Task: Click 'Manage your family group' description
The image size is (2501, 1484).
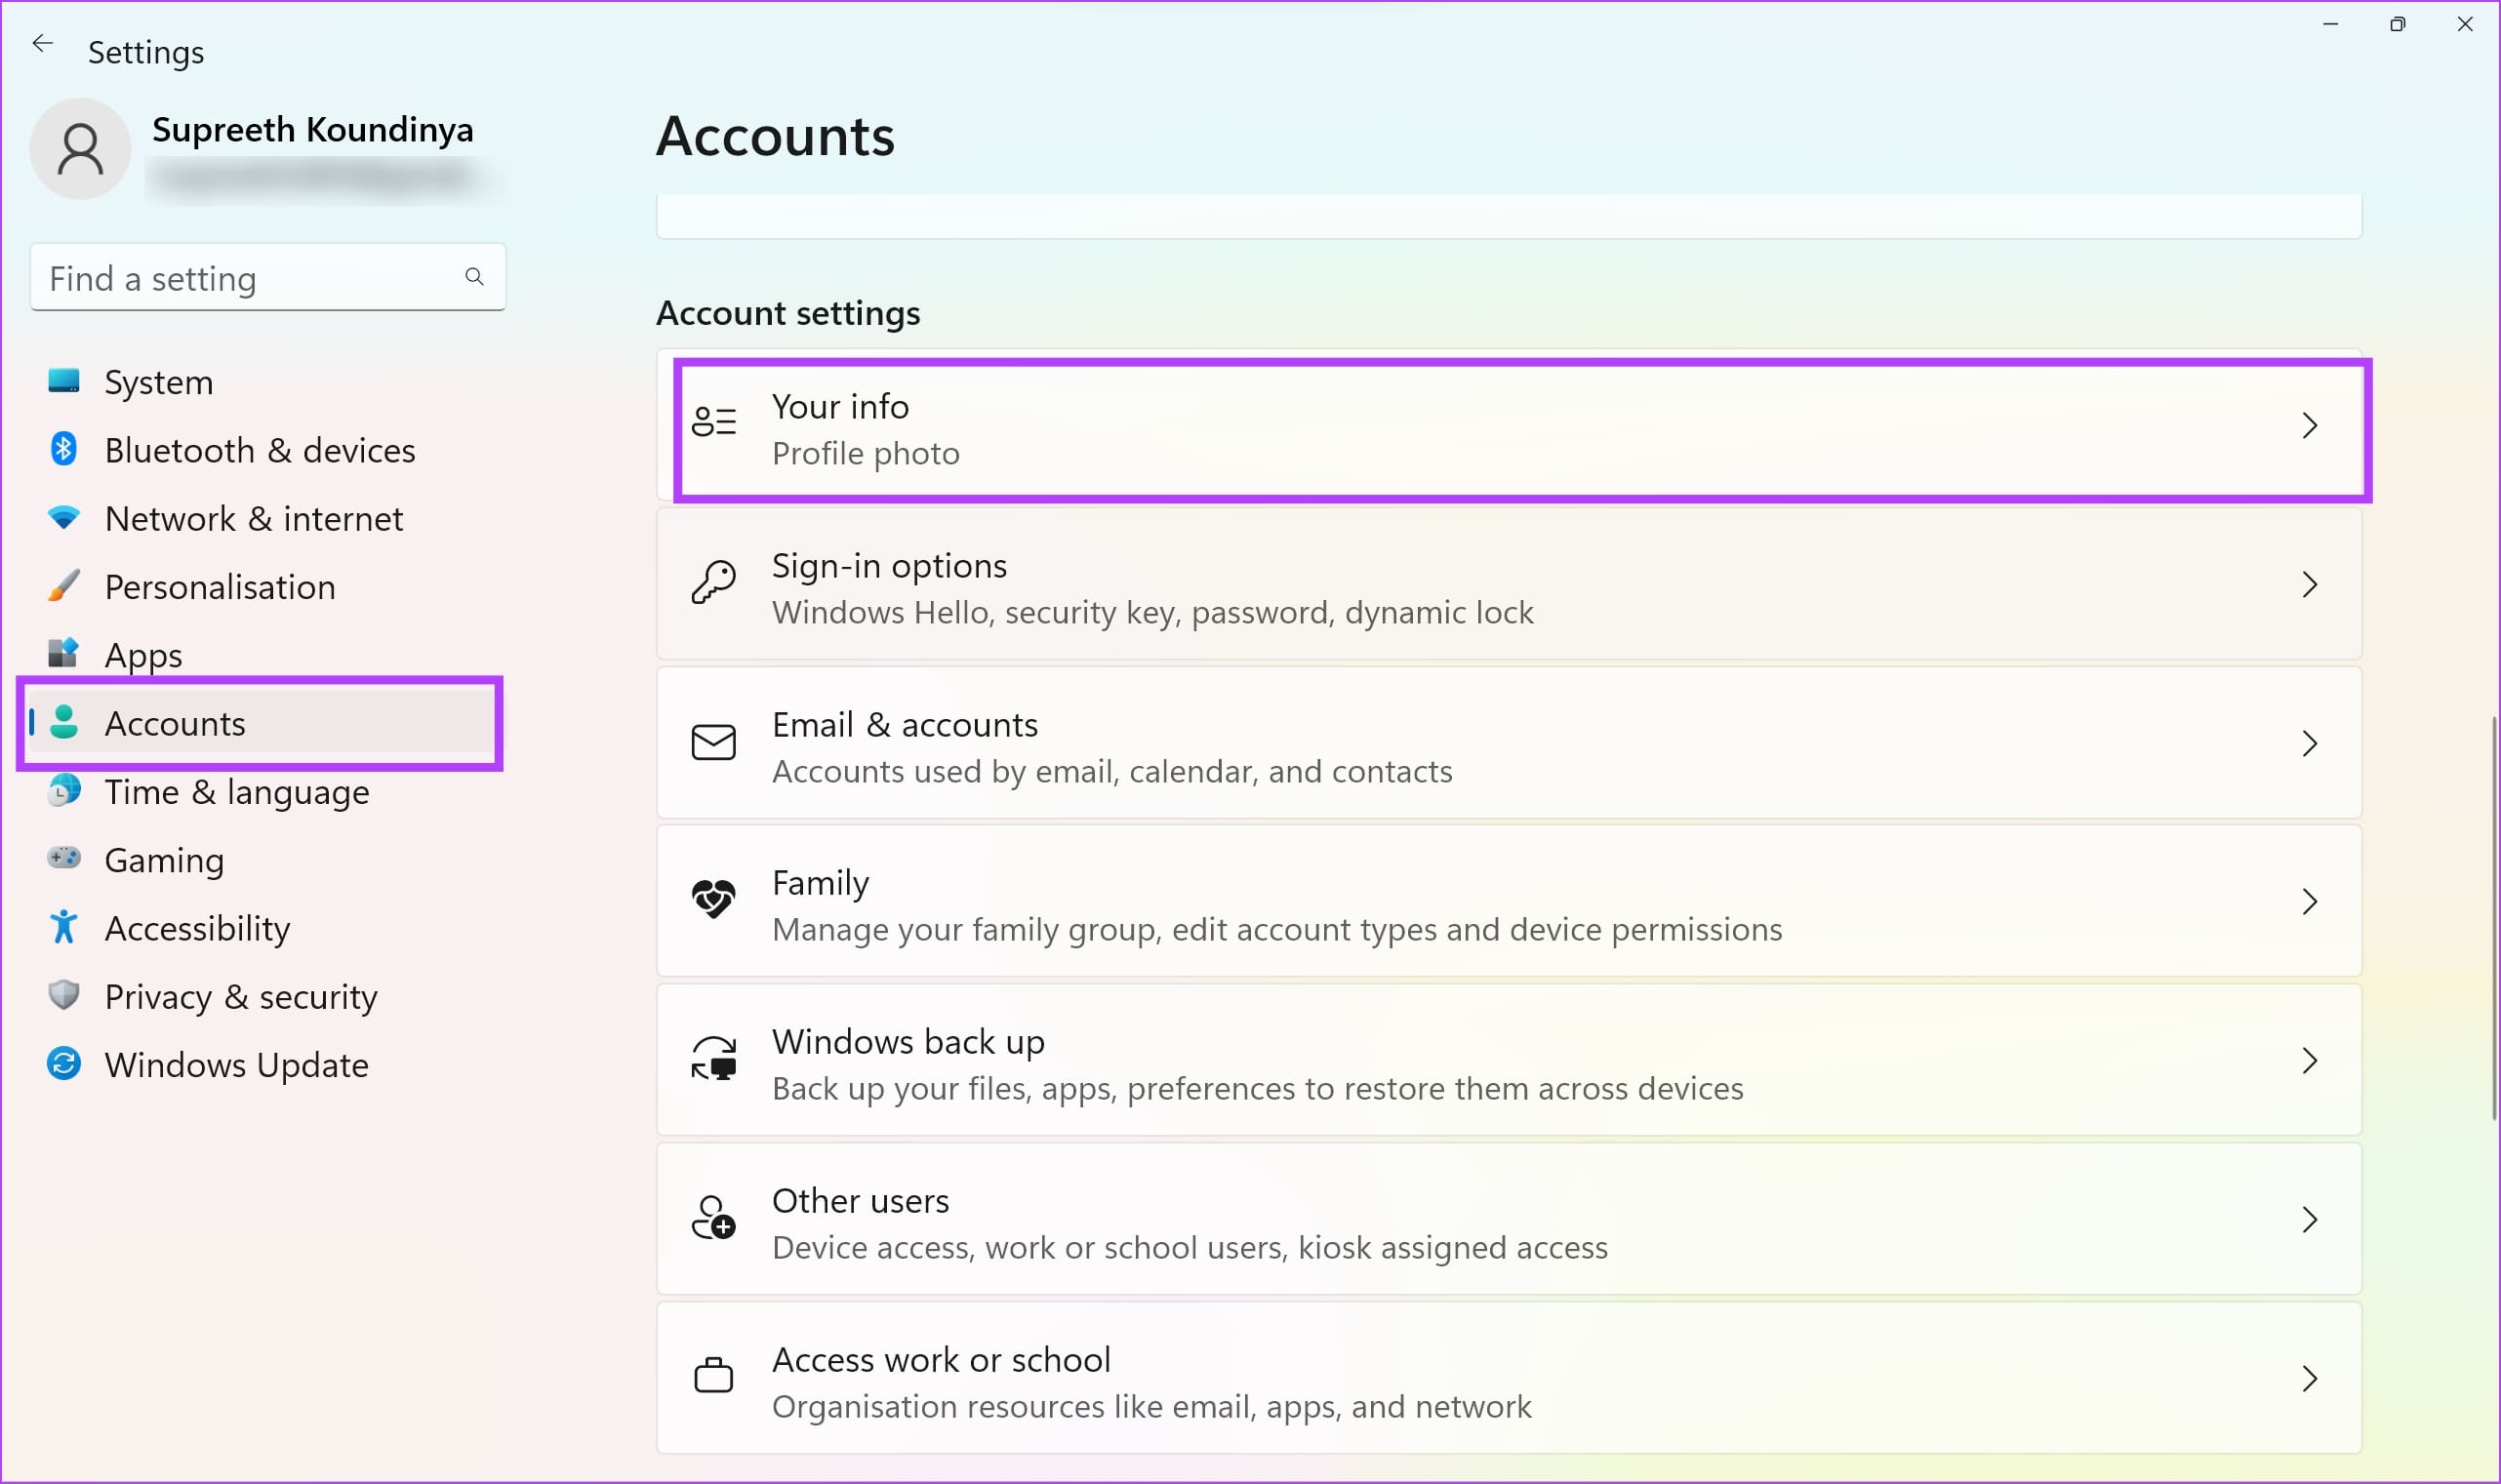Action: point(1277,929)
